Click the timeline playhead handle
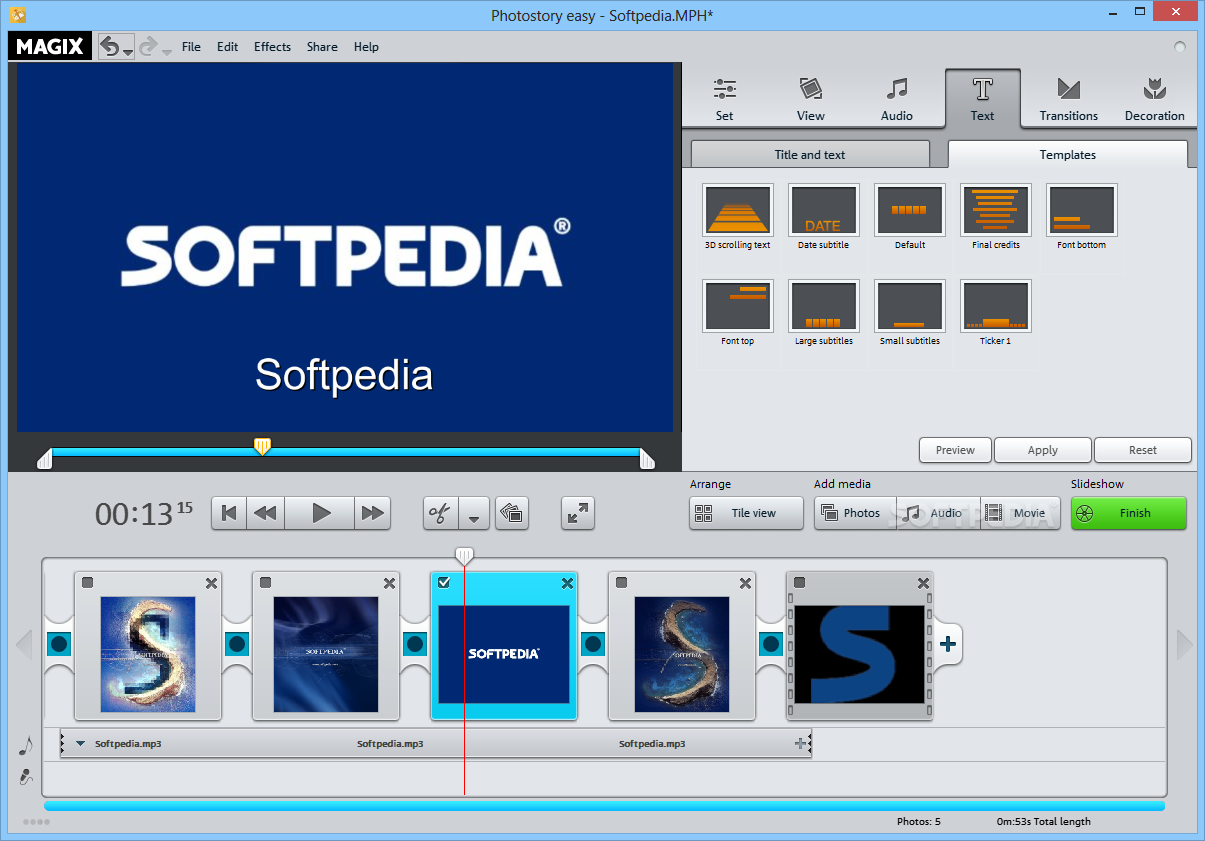 point(464,555)
